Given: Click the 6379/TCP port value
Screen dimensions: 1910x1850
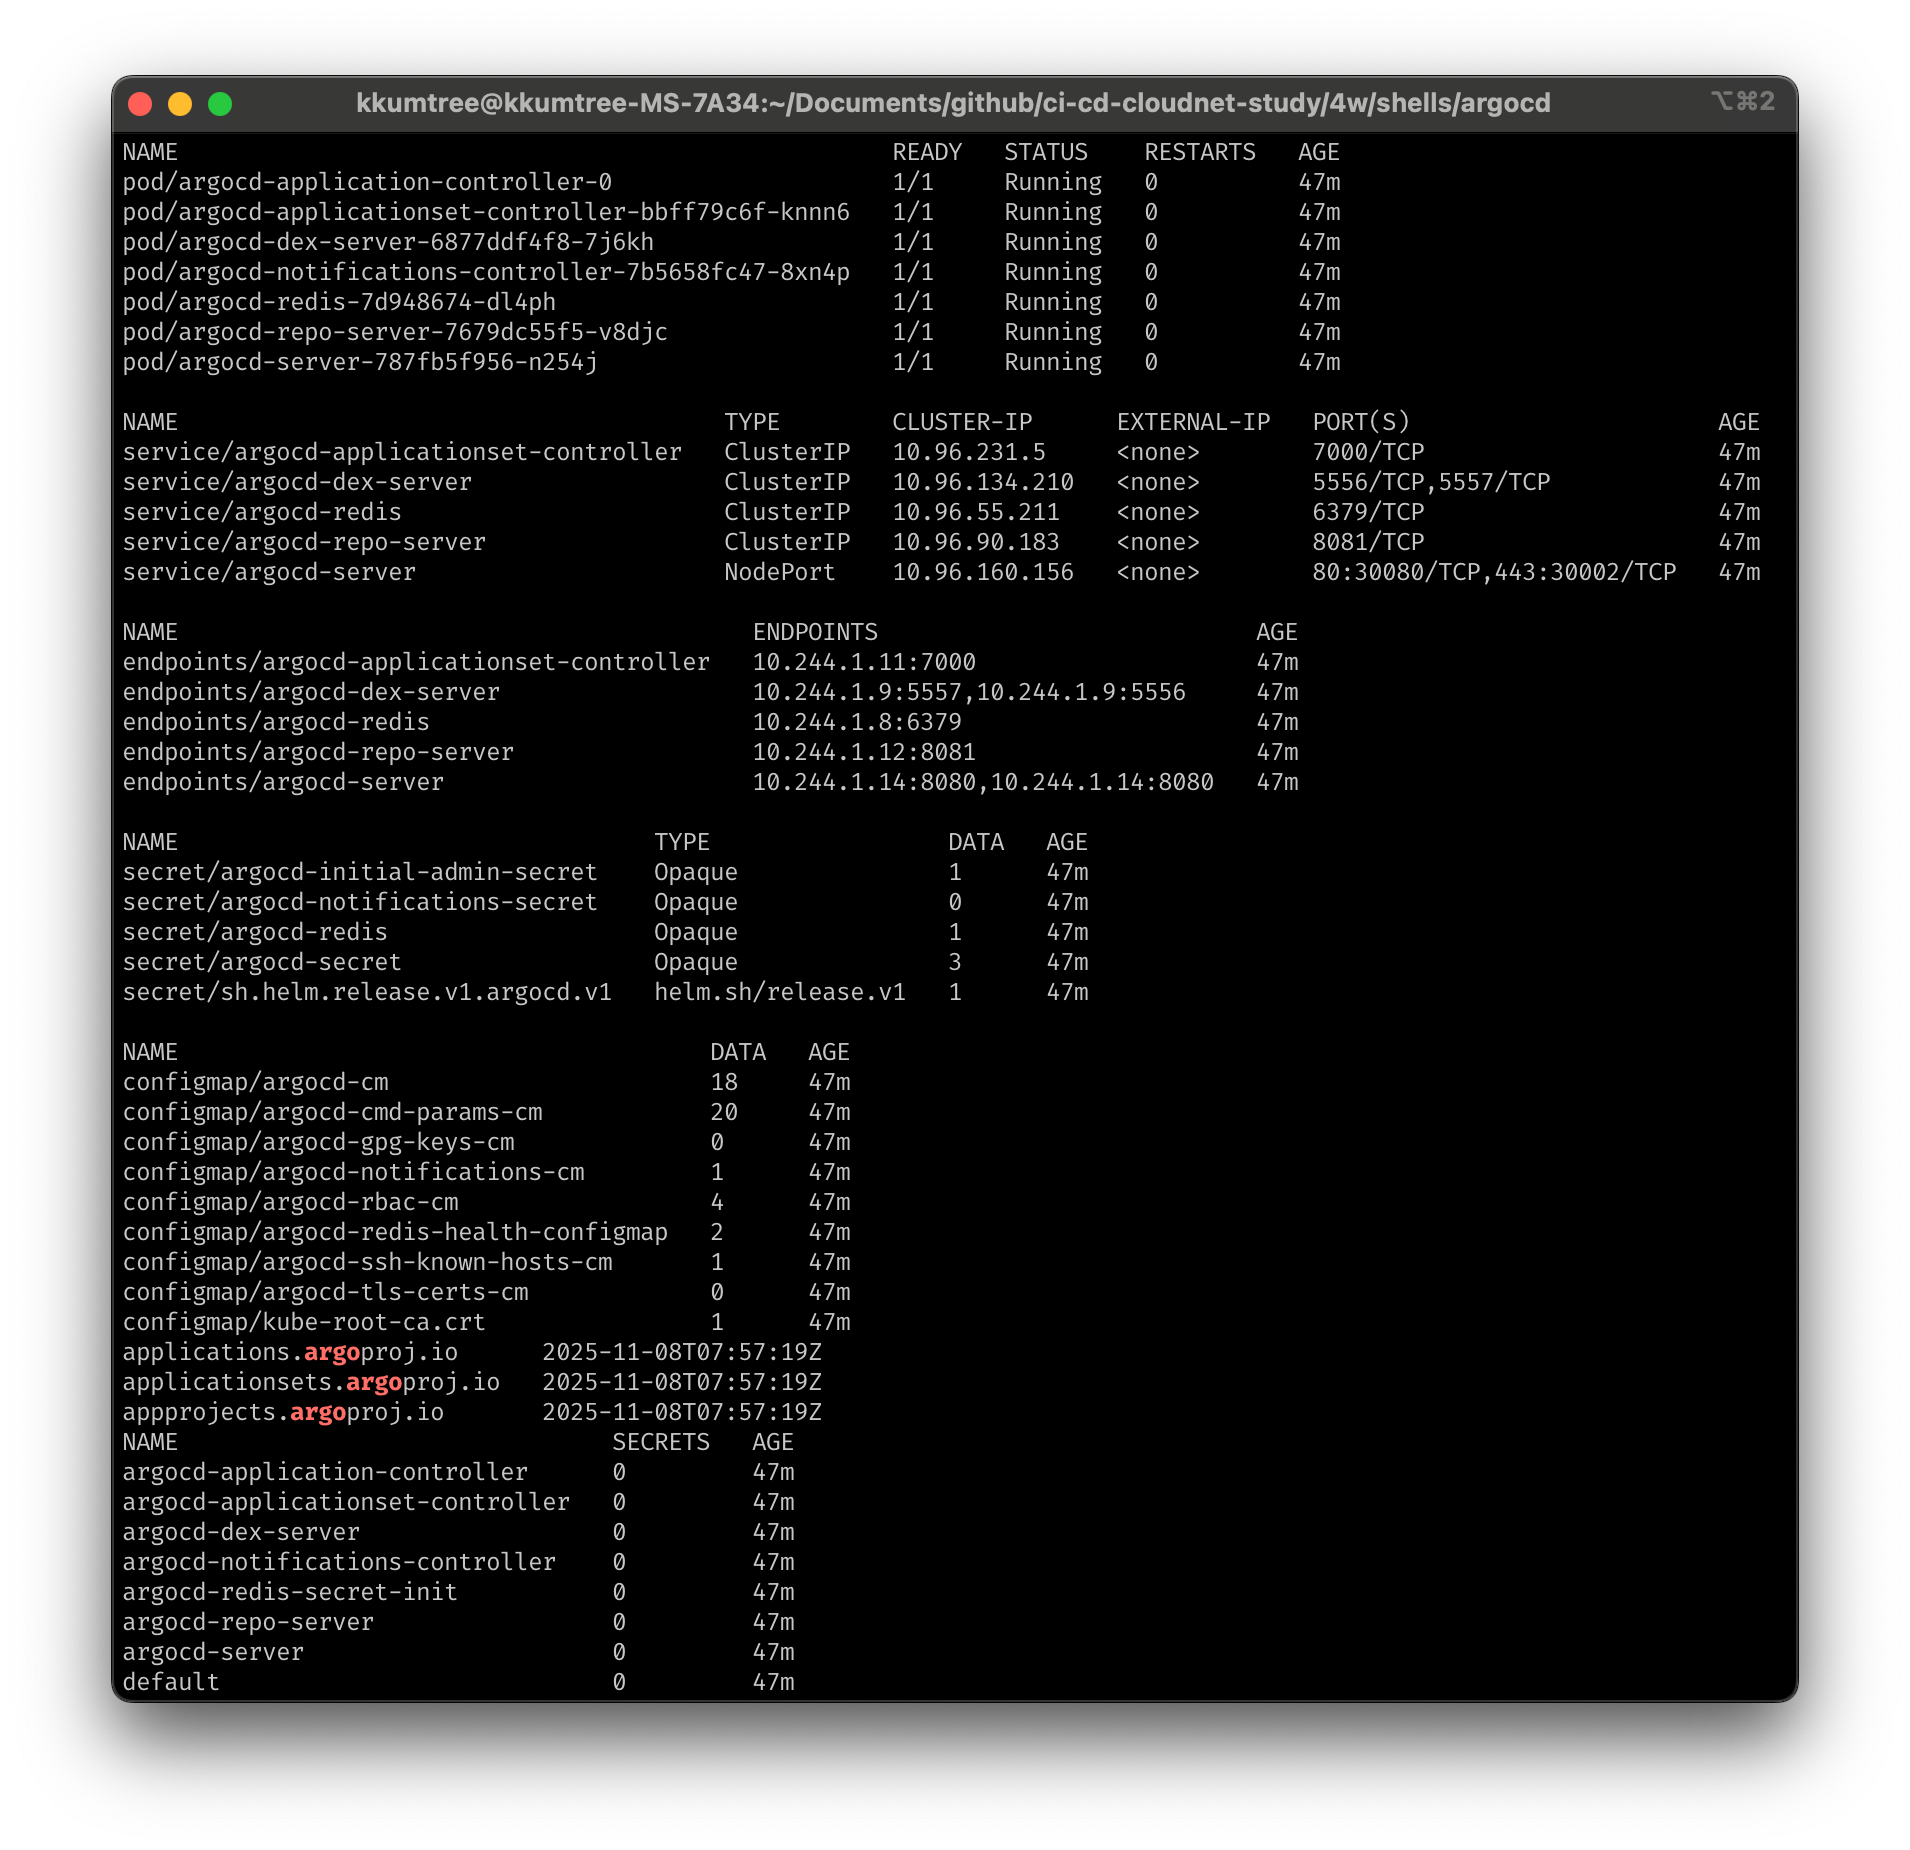Looking at the screenshot, I should tap(1368, 513).
